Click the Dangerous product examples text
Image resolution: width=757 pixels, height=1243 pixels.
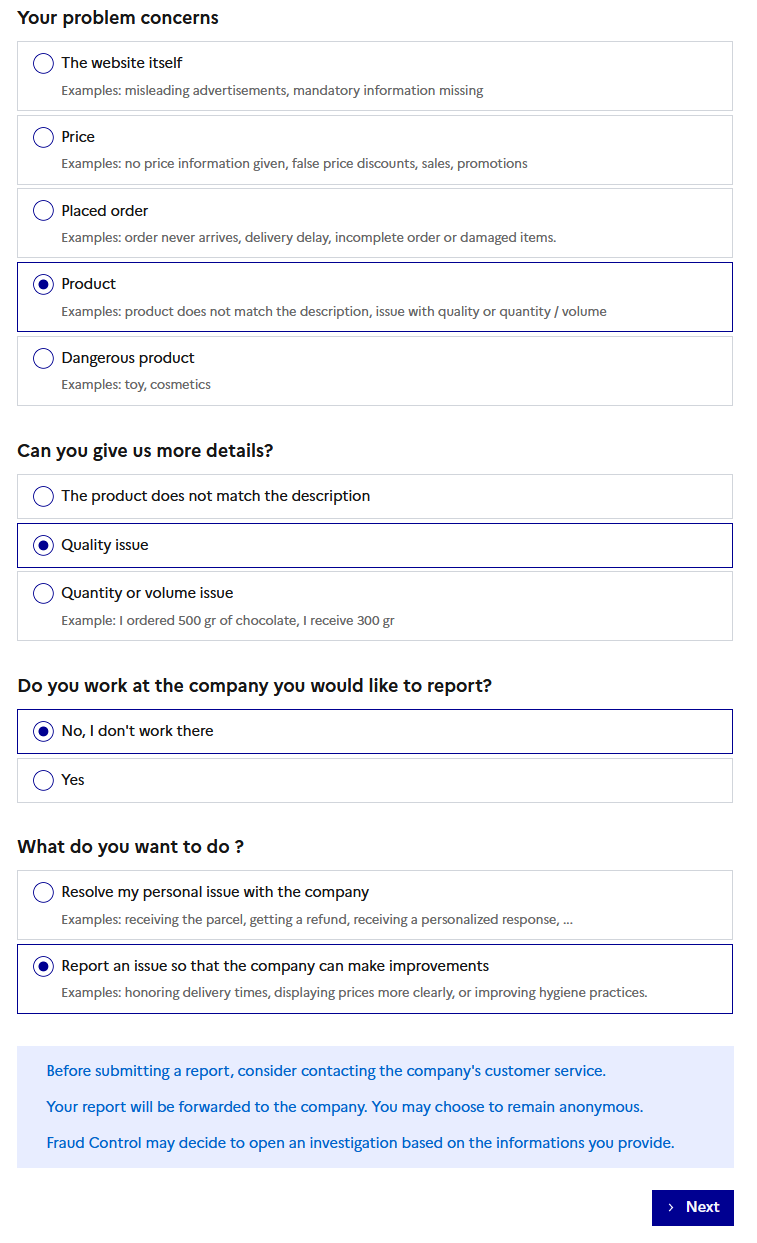tap(136, 385)
